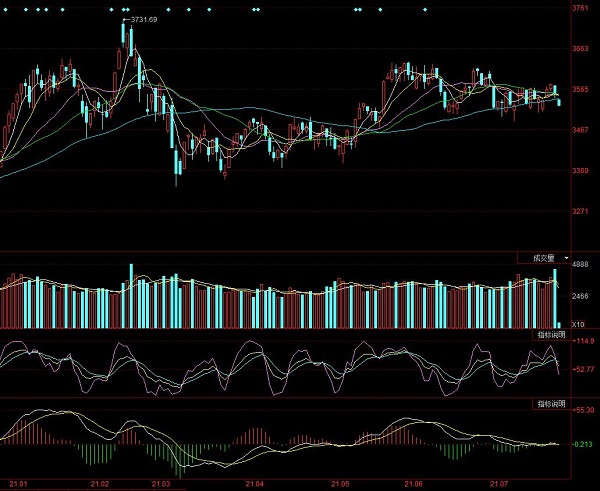Click the 21.06 date label

411,484
